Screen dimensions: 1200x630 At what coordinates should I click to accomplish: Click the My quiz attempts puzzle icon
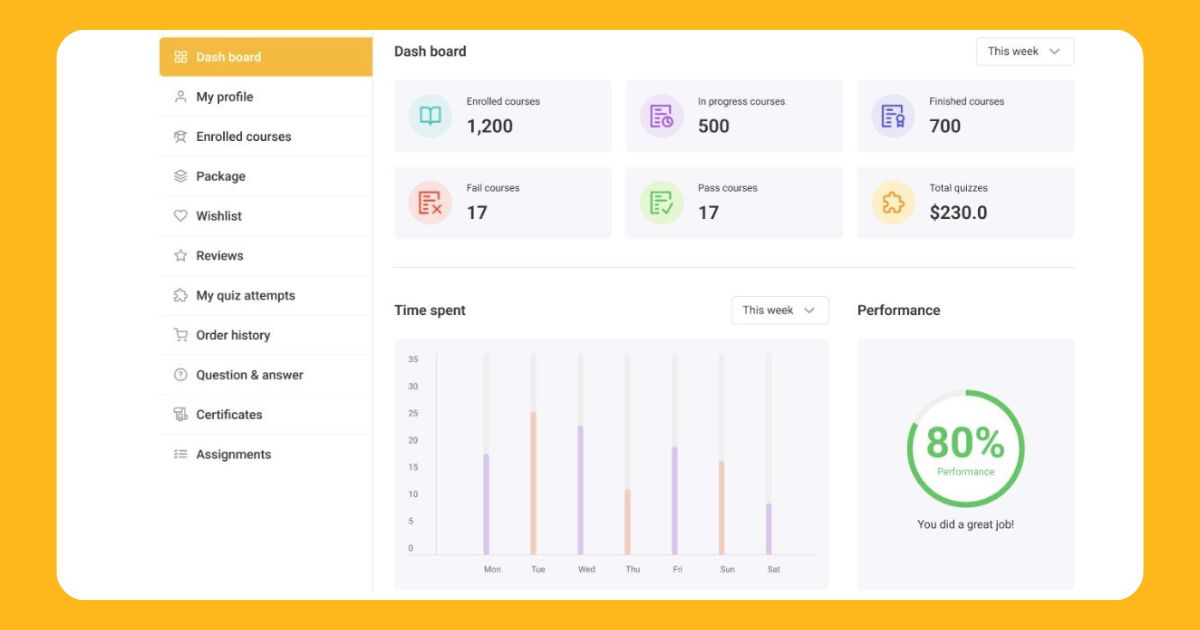[x=180, y=296]
